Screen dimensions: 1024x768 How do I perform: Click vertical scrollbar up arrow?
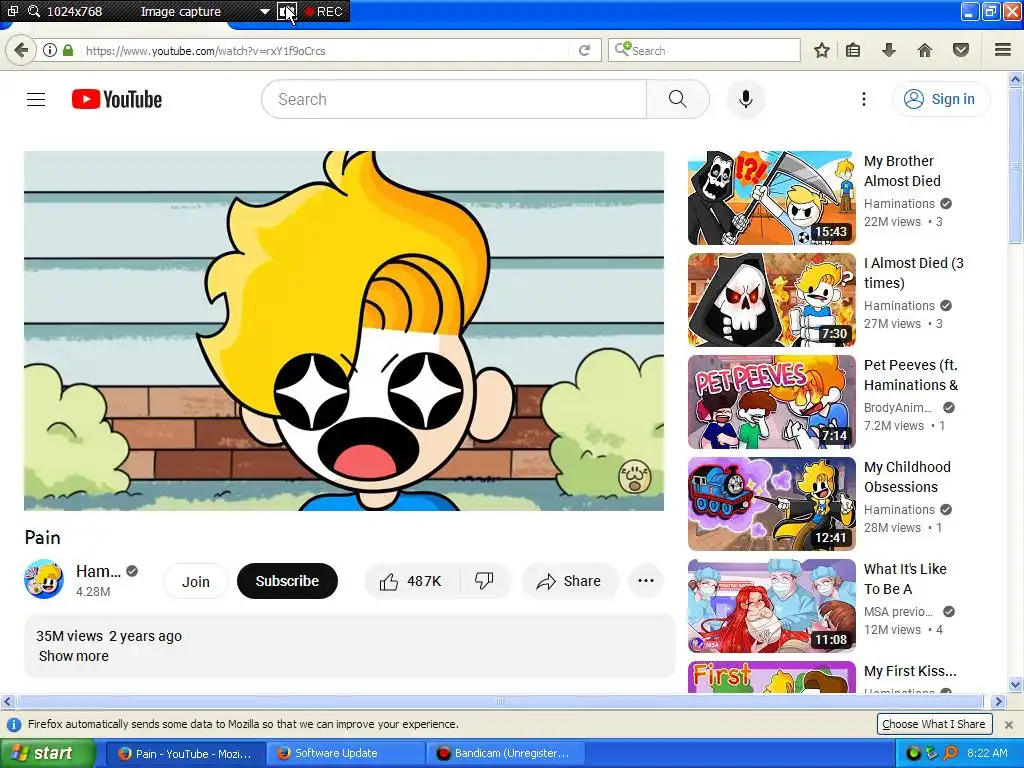click(x=1015, y=80)
